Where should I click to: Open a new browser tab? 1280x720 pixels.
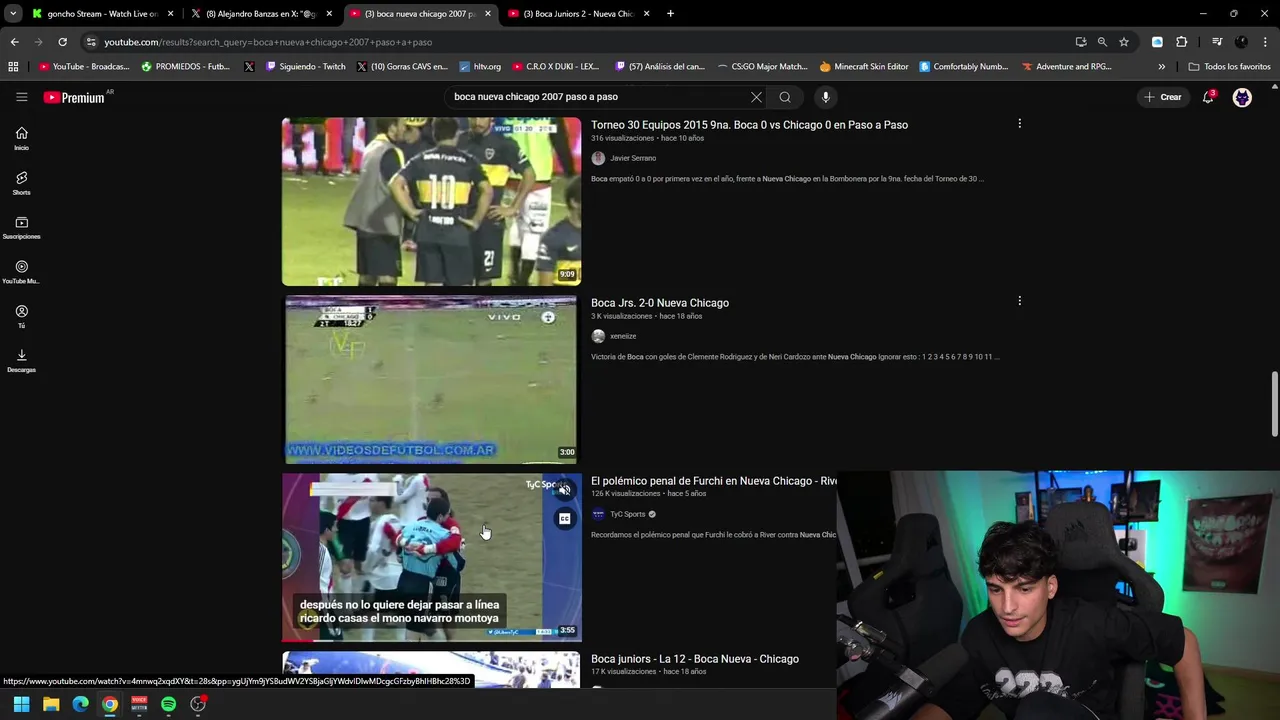(670, 14)
